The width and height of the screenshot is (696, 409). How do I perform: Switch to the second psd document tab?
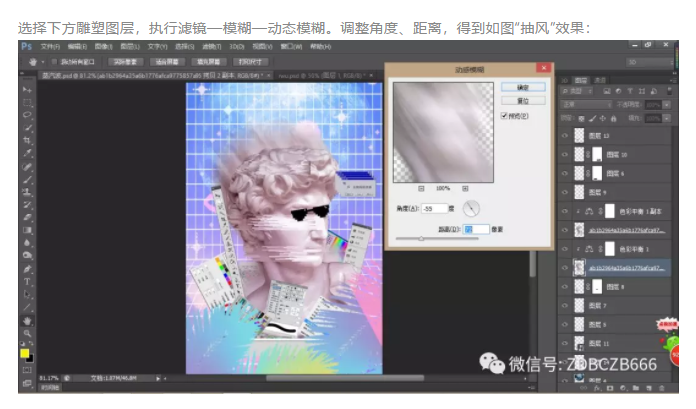(326, 75)
